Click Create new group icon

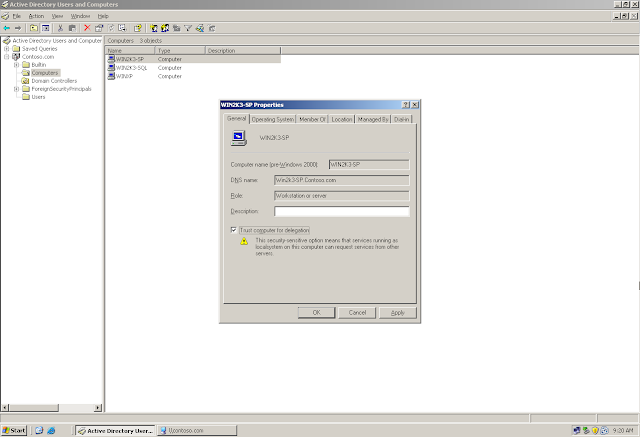165,28
